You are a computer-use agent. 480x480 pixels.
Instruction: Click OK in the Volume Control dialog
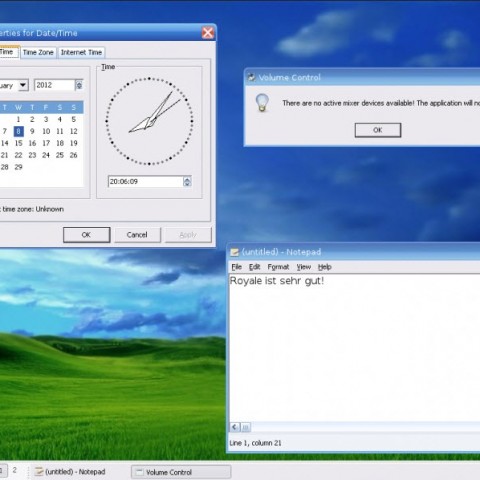click(x=378, y=130)
